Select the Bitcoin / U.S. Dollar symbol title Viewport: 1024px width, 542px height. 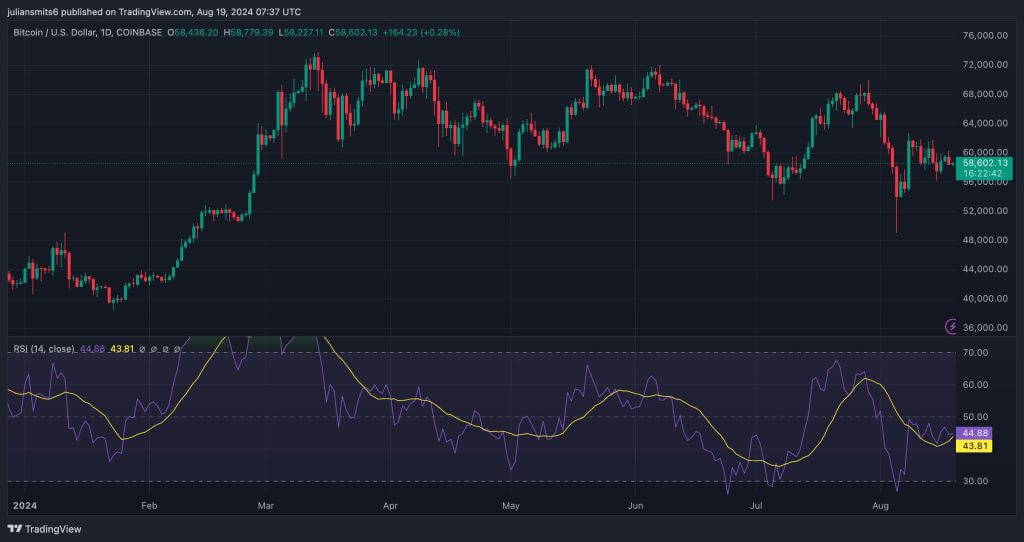click(62, 32)
